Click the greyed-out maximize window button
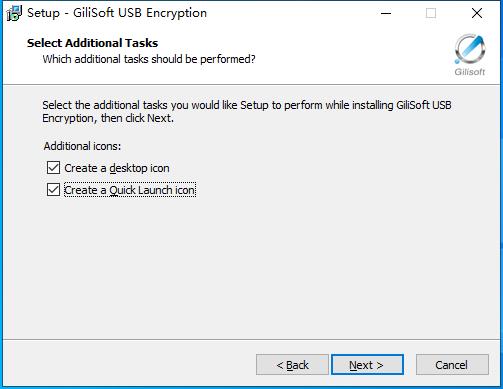Image resolution: width=503 pixels, height=389 pixels. [x=431, y=13]
